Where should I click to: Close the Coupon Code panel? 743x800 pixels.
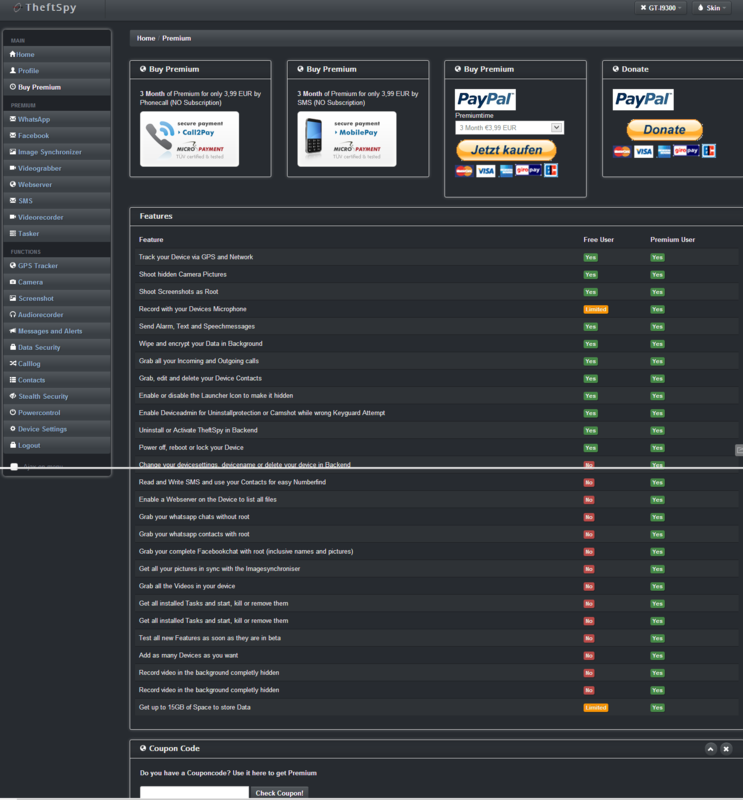(x=726, y=748)
